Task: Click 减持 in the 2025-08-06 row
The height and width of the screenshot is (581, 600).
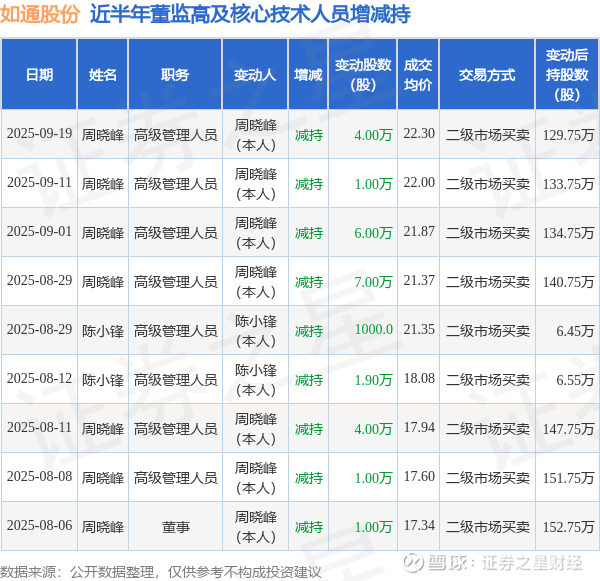Action: pyautogui.click(x=309, y=527)
